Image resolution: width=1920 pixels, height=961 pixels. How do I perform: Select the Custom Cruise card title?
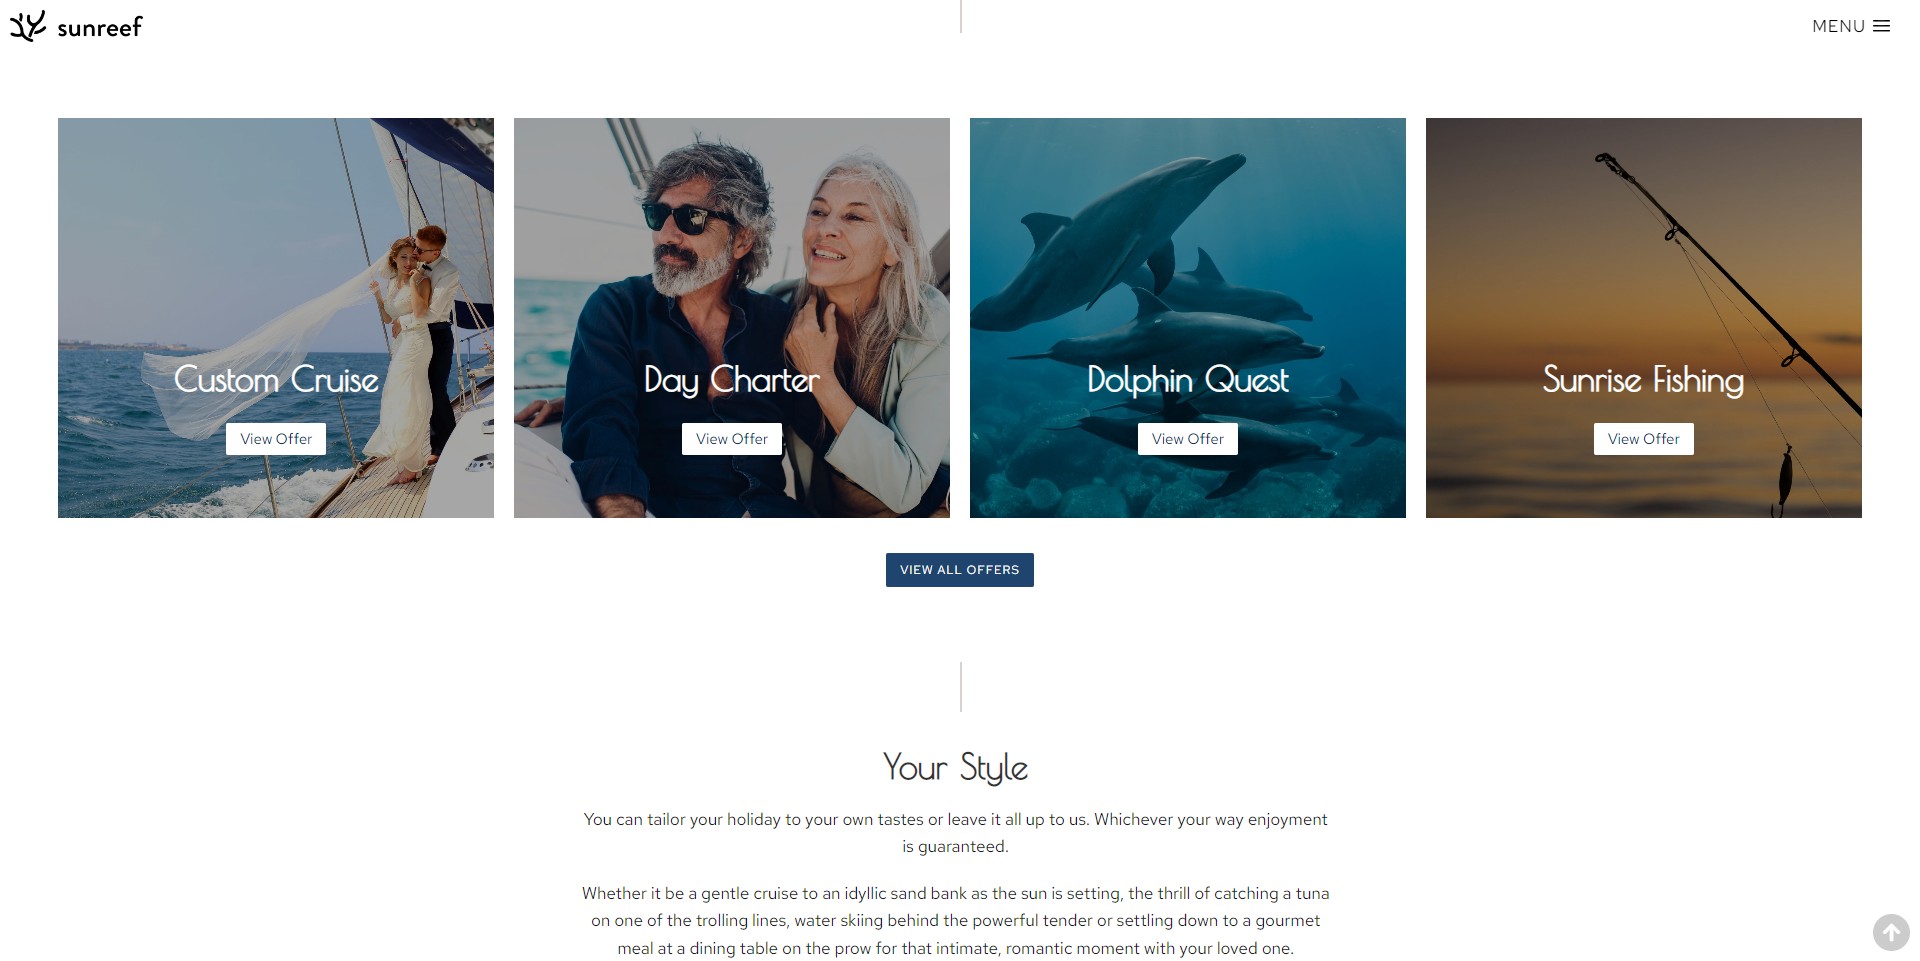pyautogui.click(x=276, y=380)
